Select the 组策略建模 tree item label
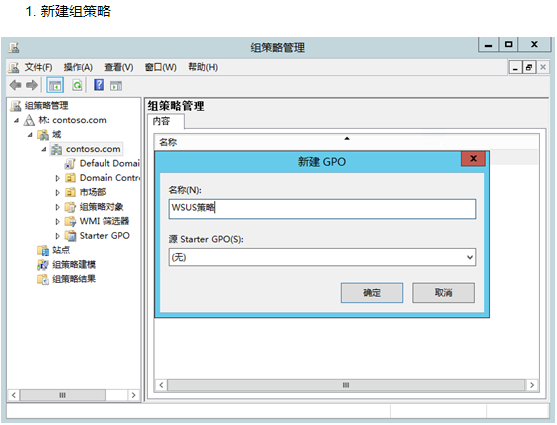The image size is (557, 425). point(74,265)
